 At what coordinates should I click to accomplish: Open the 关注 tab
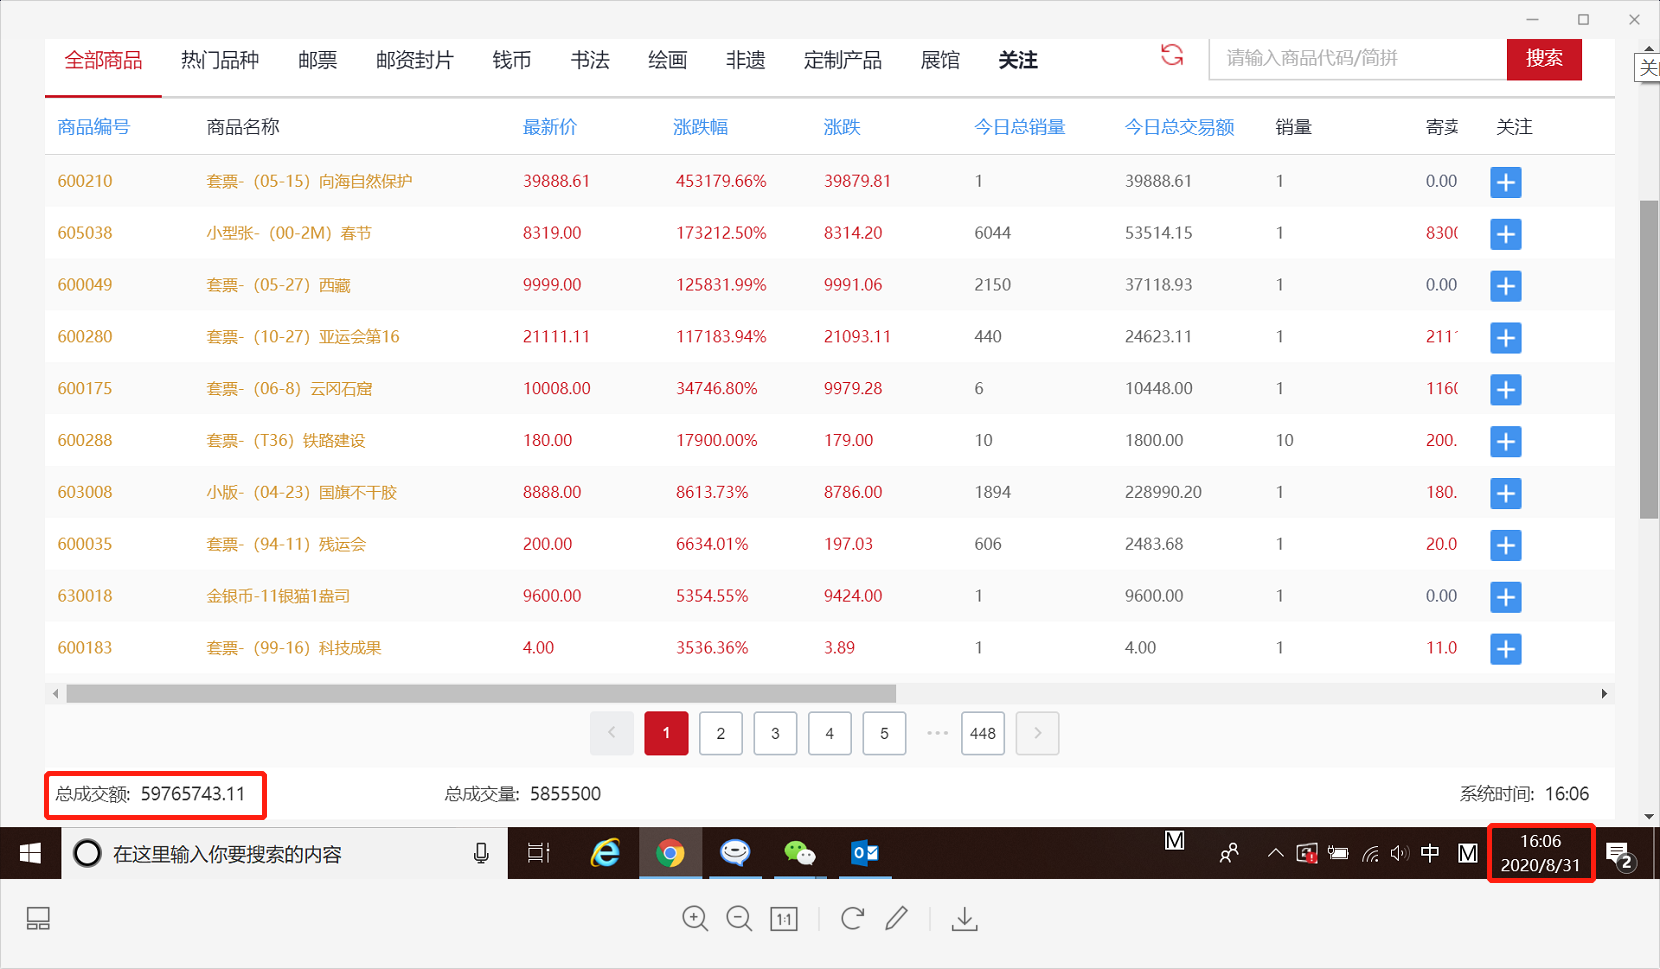1017,61
